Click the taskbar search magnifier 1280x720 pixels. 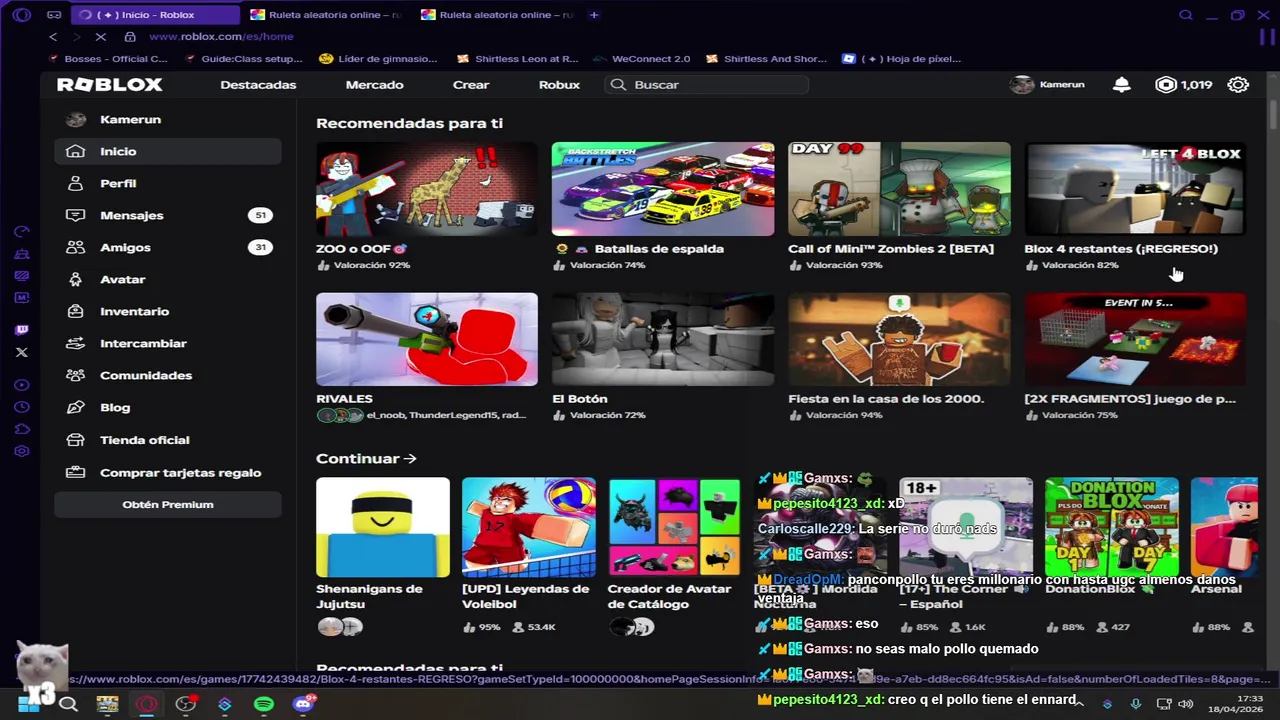[68, 704]
